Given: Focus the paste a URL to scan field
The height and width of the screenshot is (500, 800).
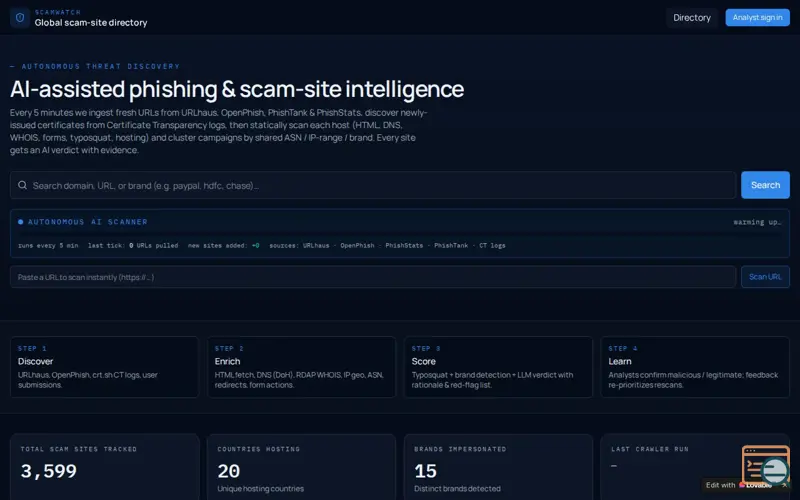Looking at the screenshot, I should [x=373, y=277].
